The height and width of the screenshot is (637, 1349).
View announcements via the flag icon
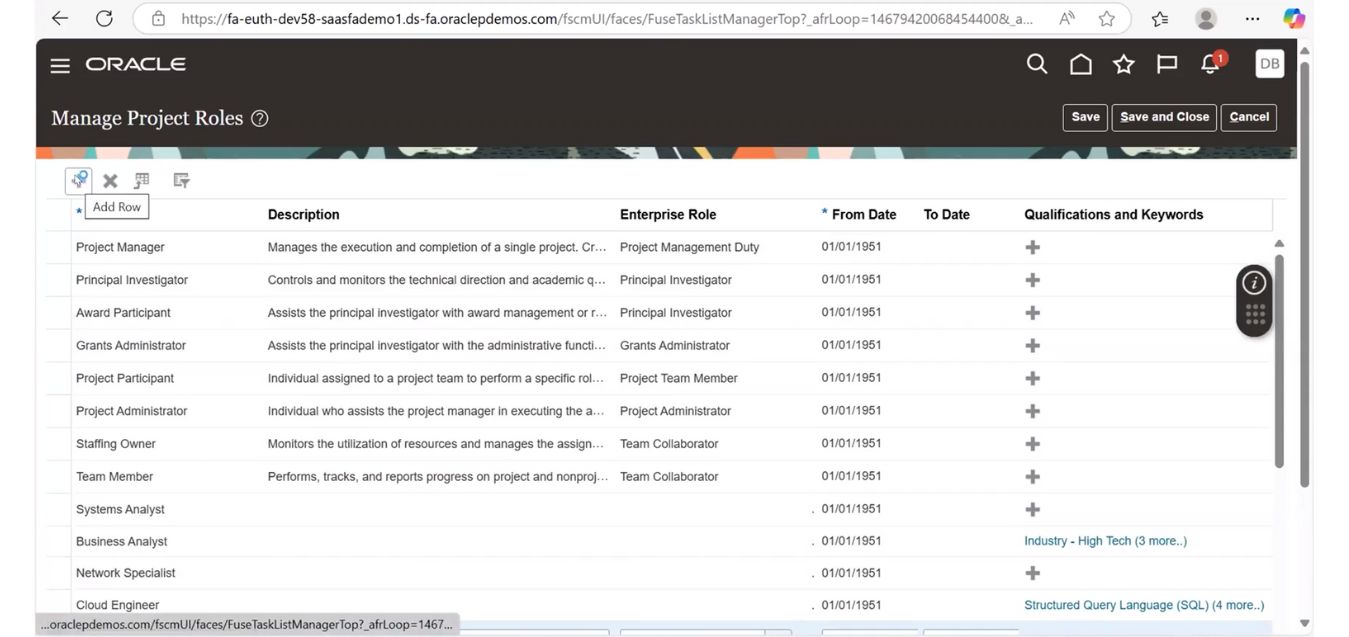pos(1166,63)
